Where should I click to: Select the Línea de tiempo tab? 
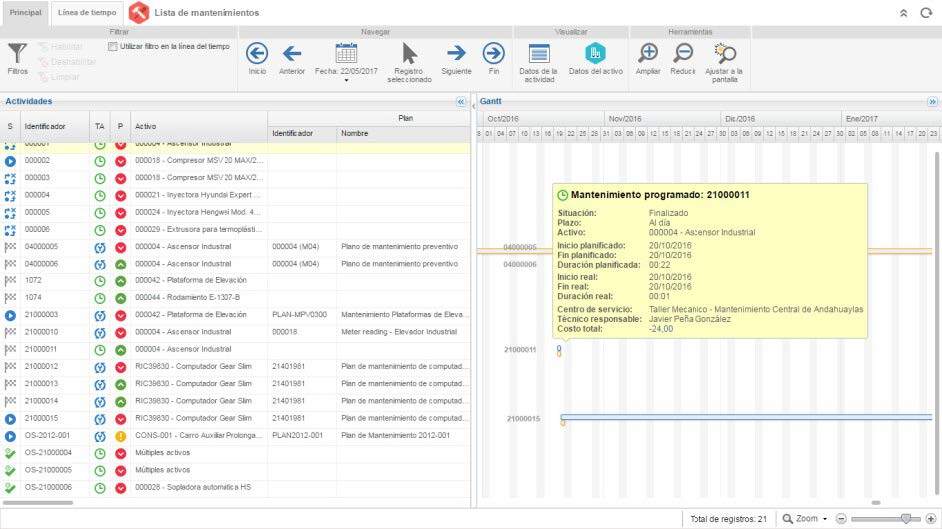[x=87, y=13]
